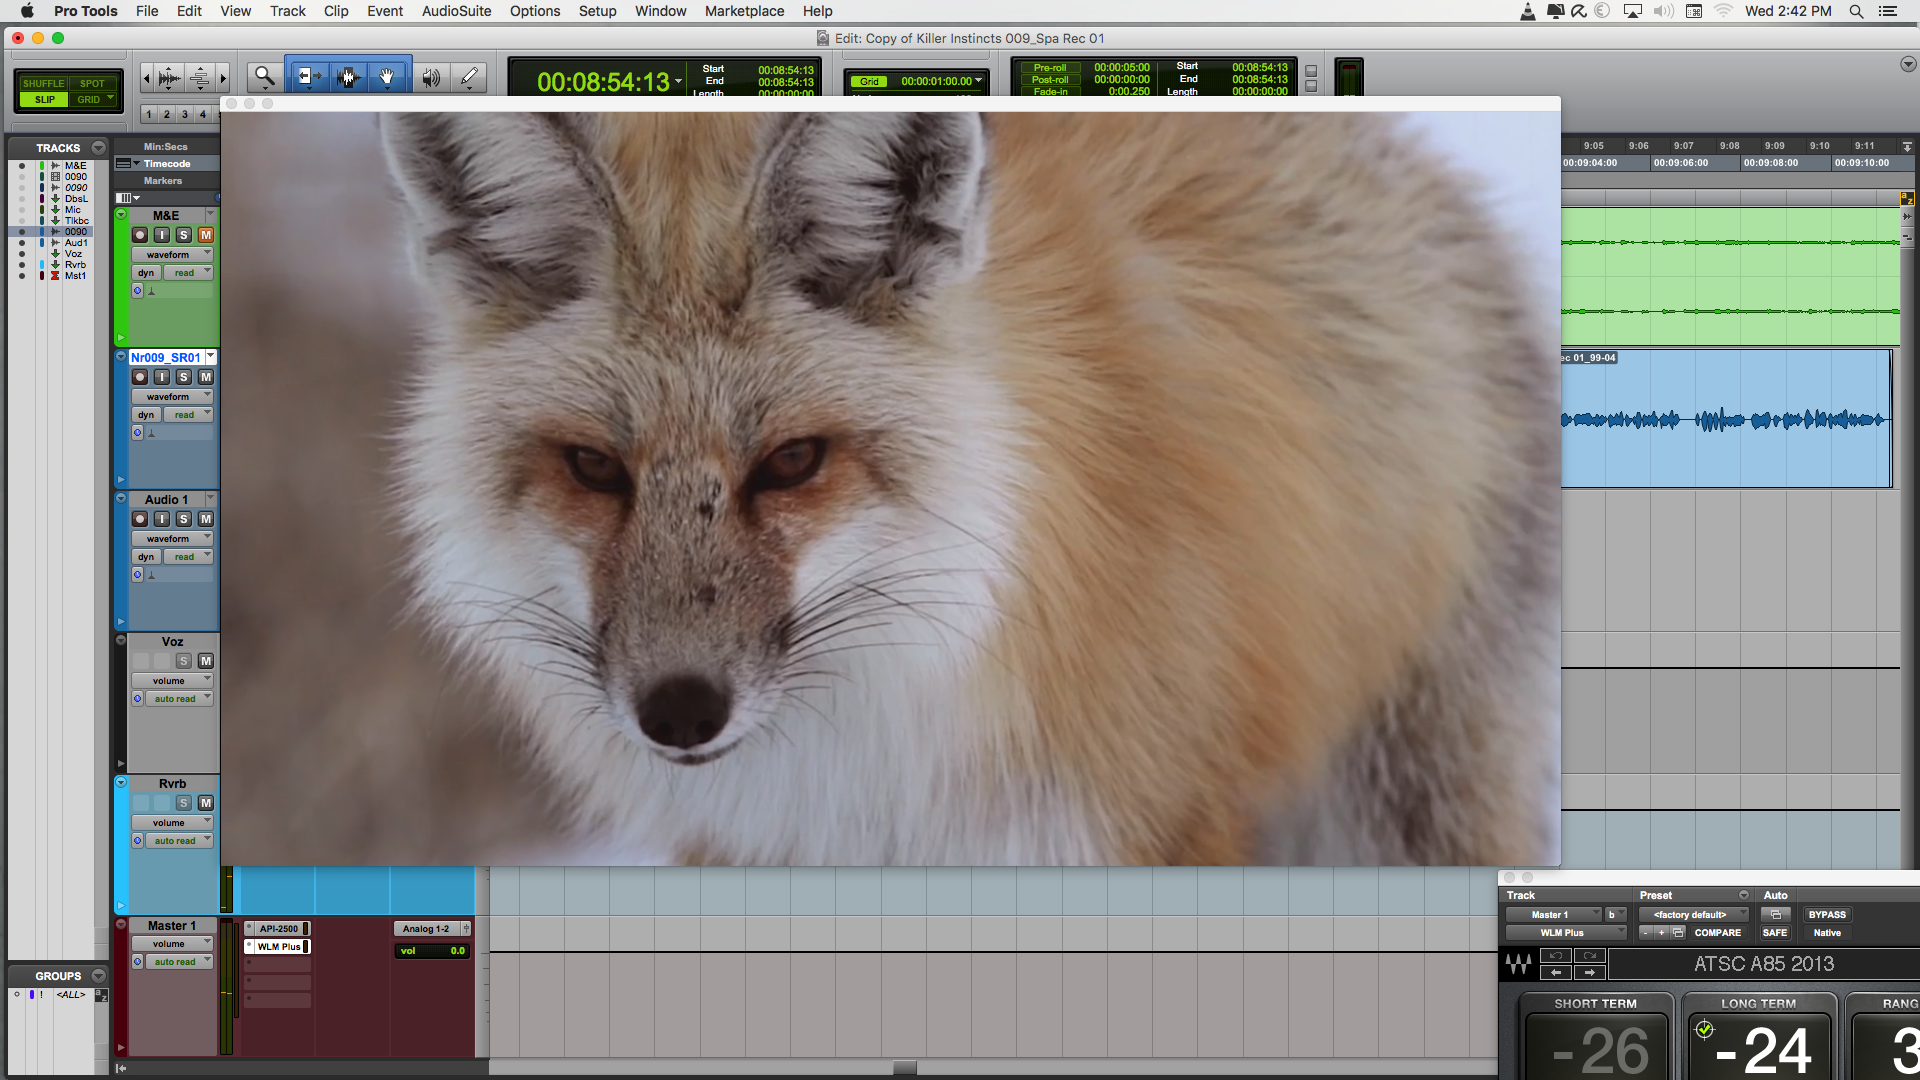Open the Setup menu

click(x=597, y=11)
